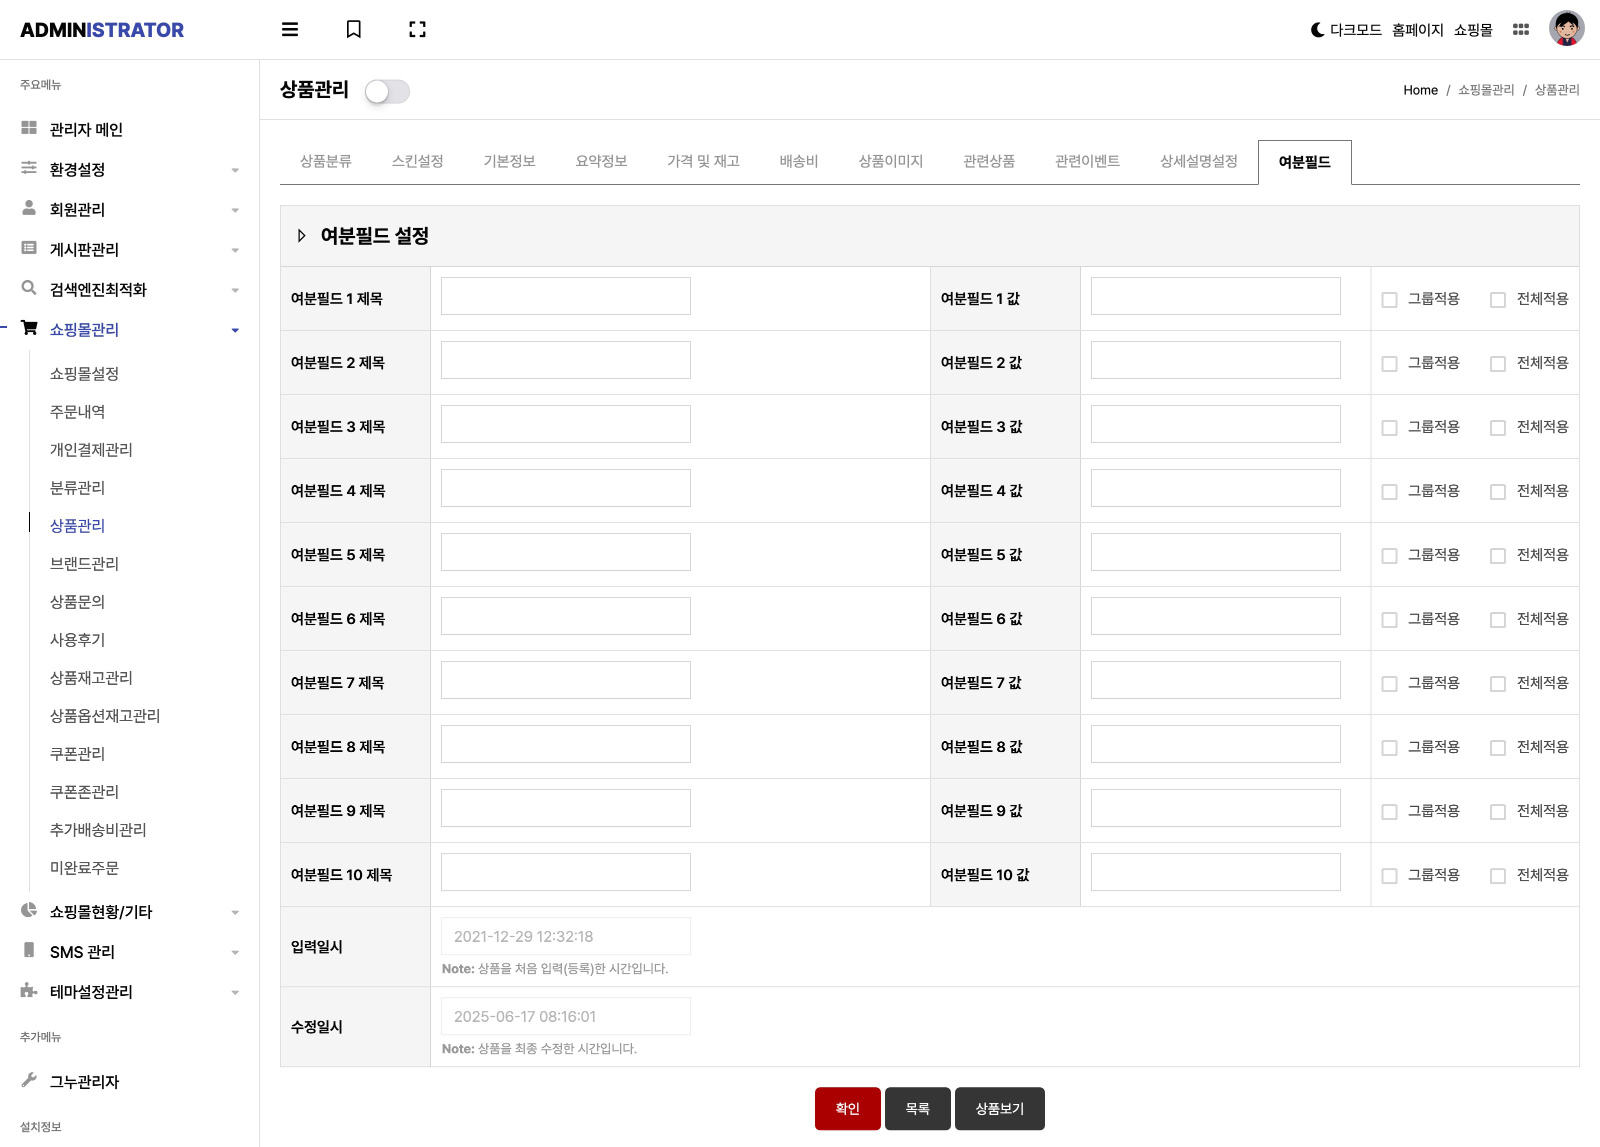Toggle the fullscreen icon
Viewport: 1600px width, 1147px height.
point(418,30)
